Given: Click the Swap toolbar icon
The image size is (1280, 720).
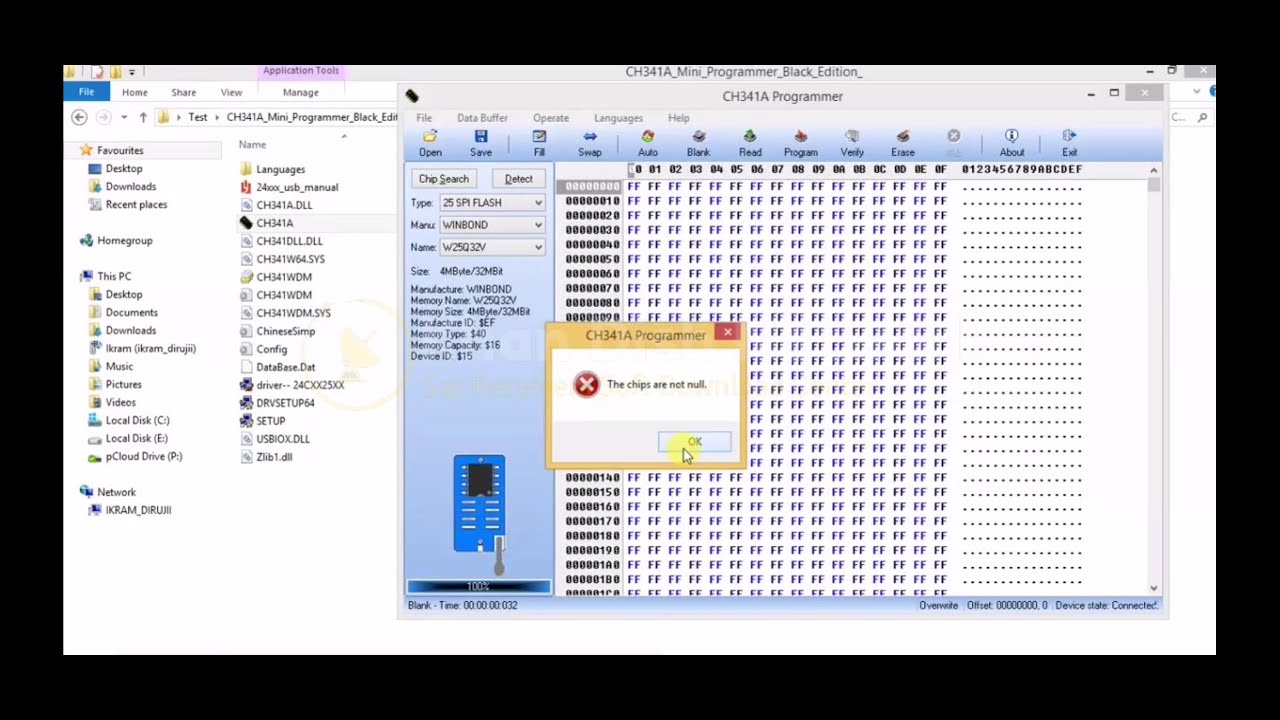Looking at the screenshot, I should (x=590, y=137).
